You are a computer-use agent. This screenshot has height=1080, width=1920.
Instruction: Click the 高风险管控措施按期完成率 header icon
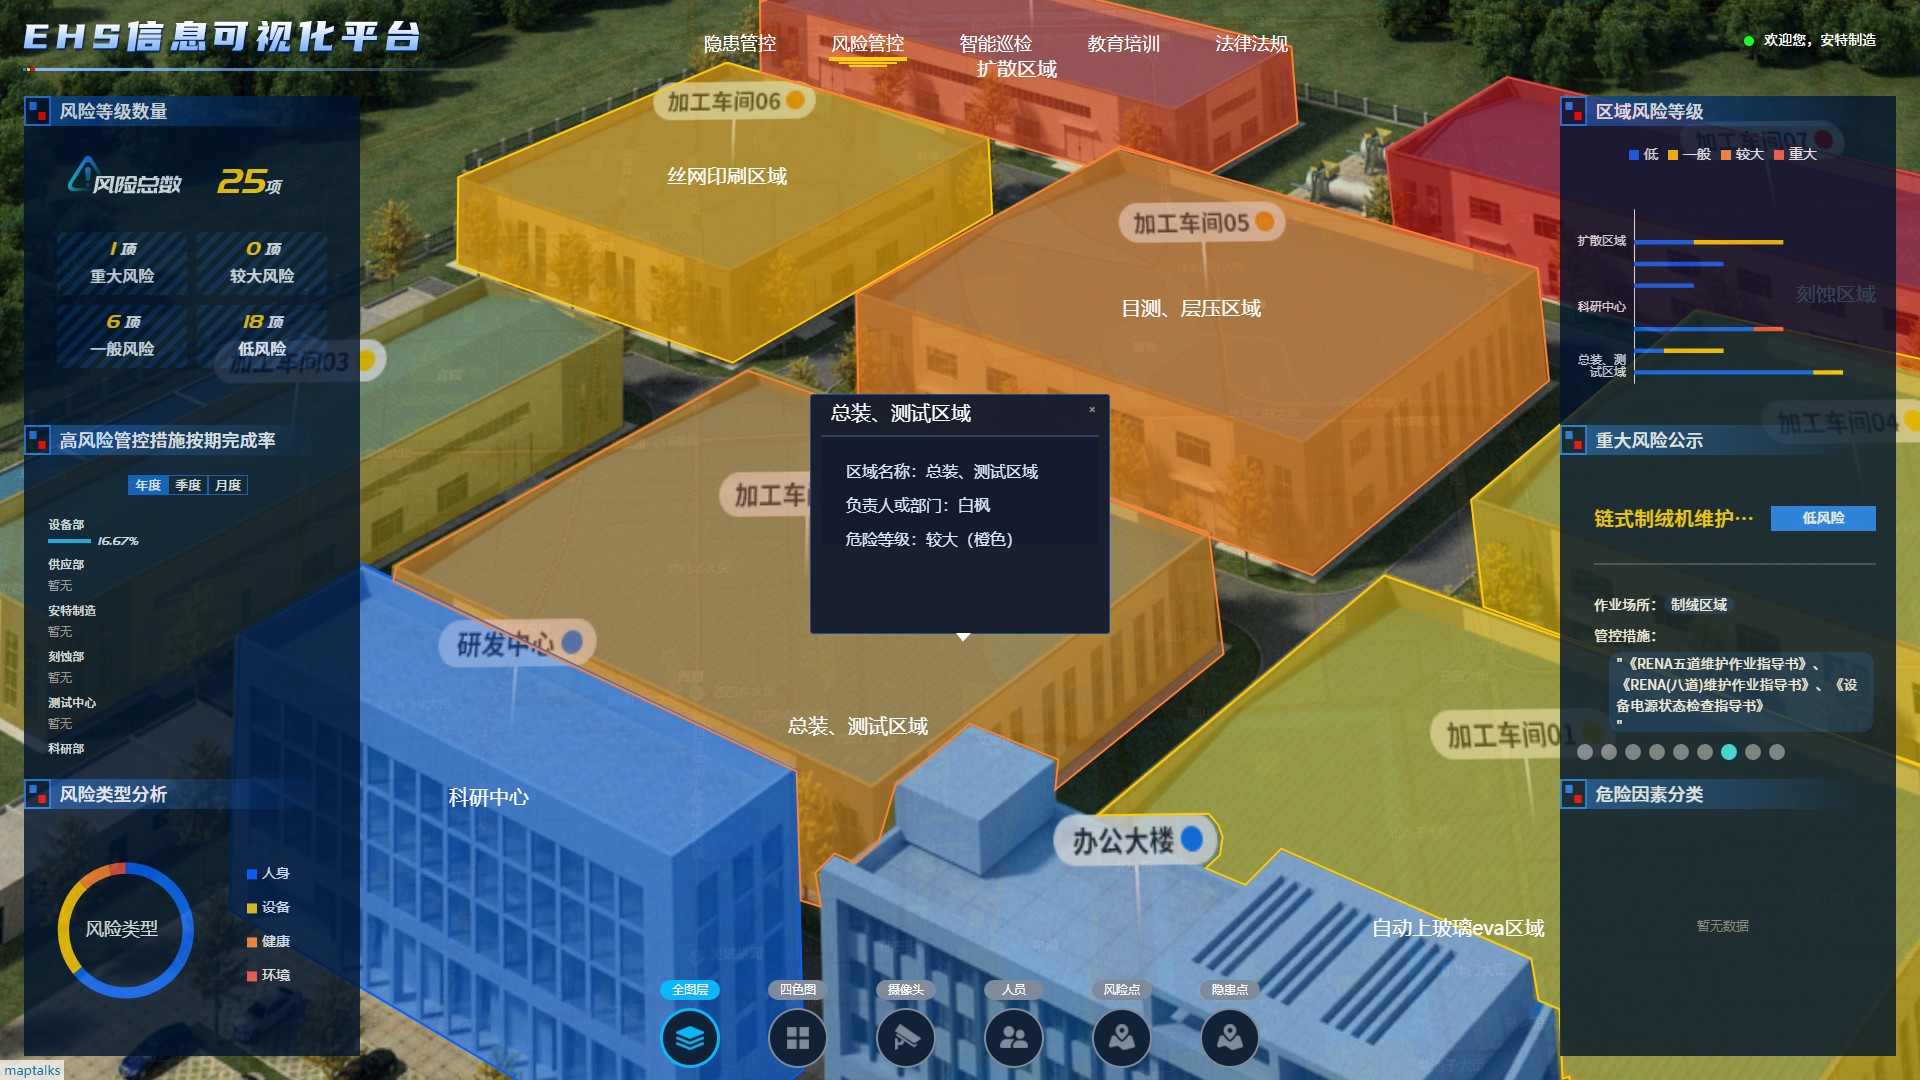[x=37, y=440]
